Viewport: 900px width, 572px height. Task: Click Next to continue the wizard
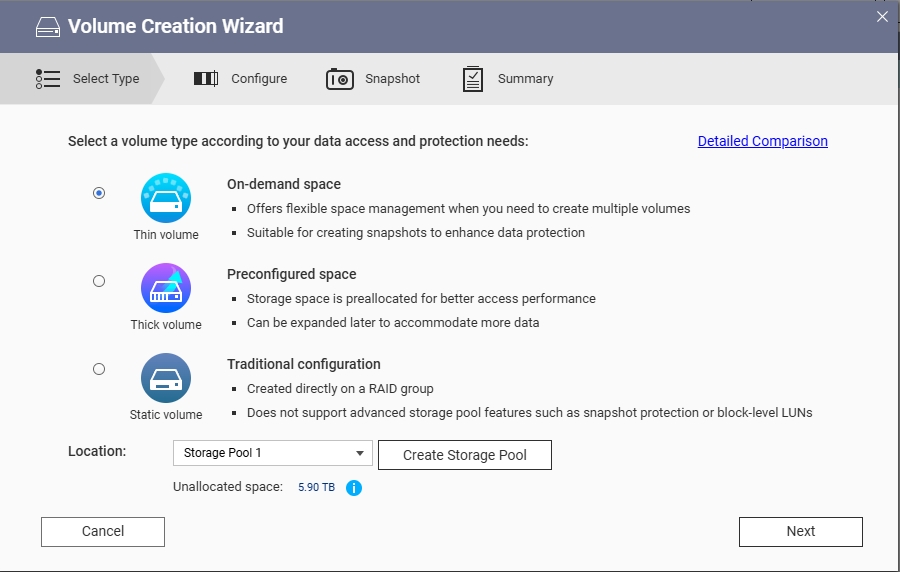pyautogui.click(x=801, y=532)
